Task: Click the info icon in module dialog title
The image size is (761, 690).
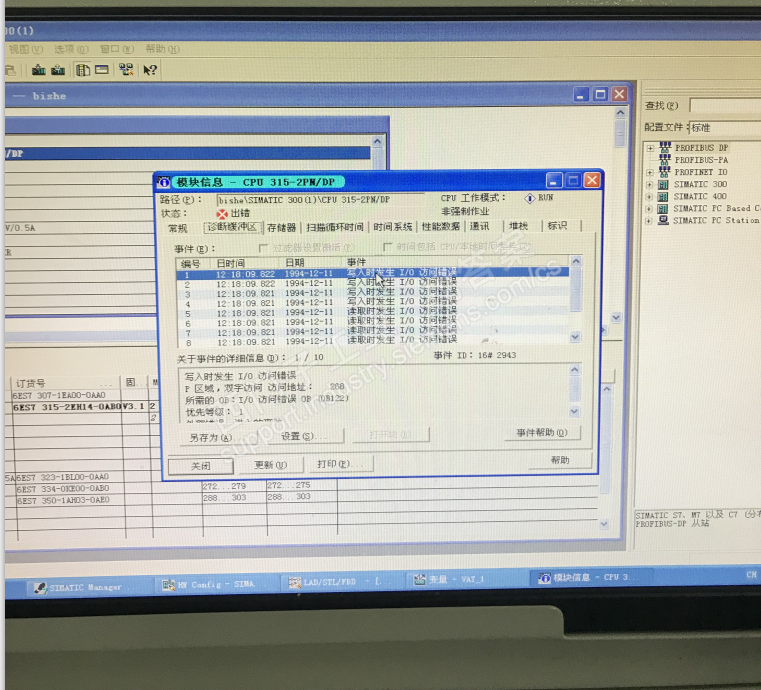Action: (x=164, y=182)
